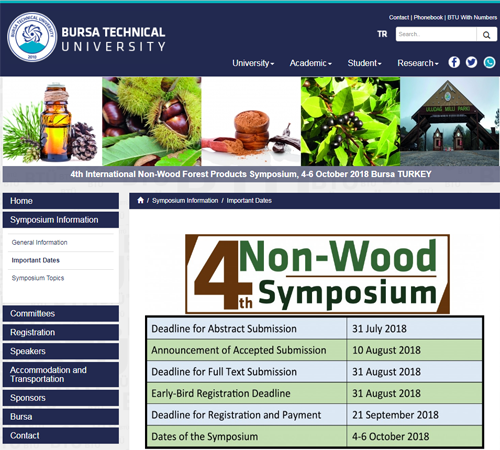This screenshot has height=450, width=500.
Task: Click 'Early-Bird Registration Deadline' cell
Action: (246, 393)
